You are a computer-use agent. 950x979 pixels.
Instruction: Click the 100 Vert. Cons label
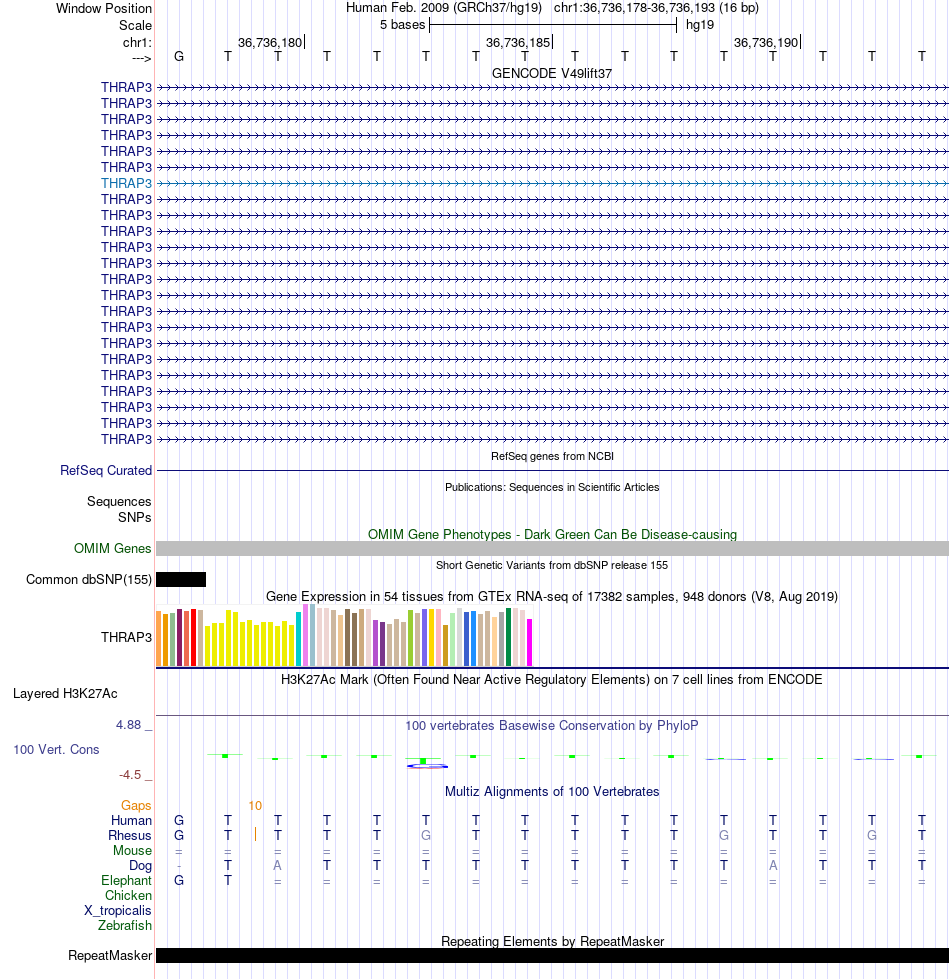[x=56, y=749]
